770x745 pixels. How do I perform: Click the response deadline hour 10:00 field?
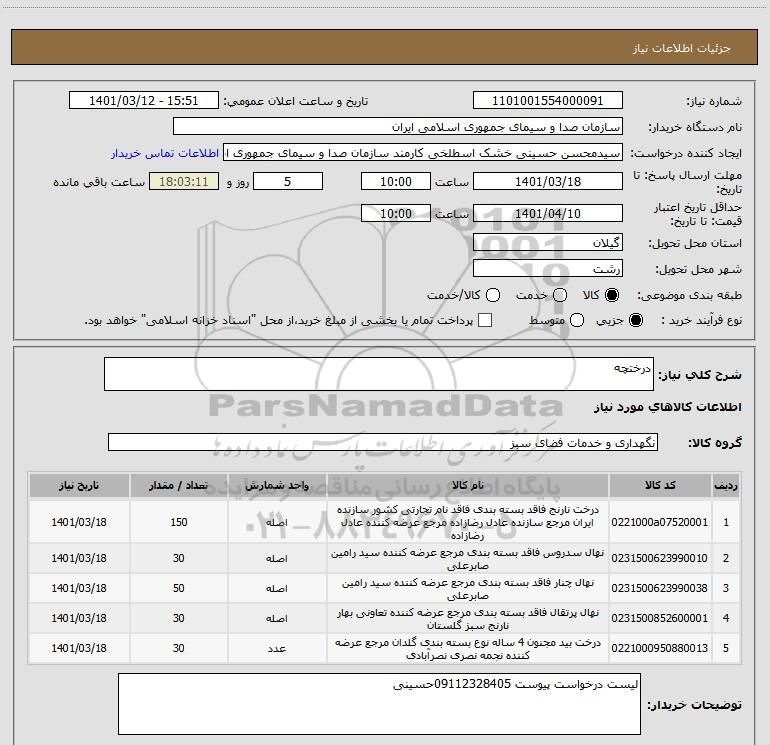(x=396, y=182)
